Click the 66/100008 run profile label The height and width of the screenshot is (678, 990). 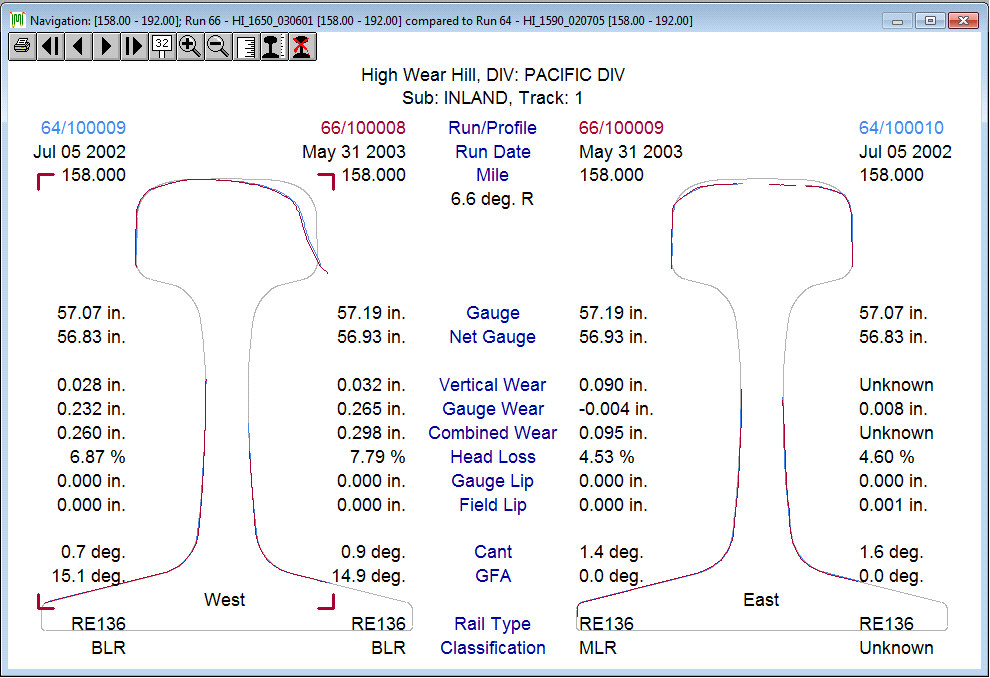pyautogui.click(x=363, y=128)
